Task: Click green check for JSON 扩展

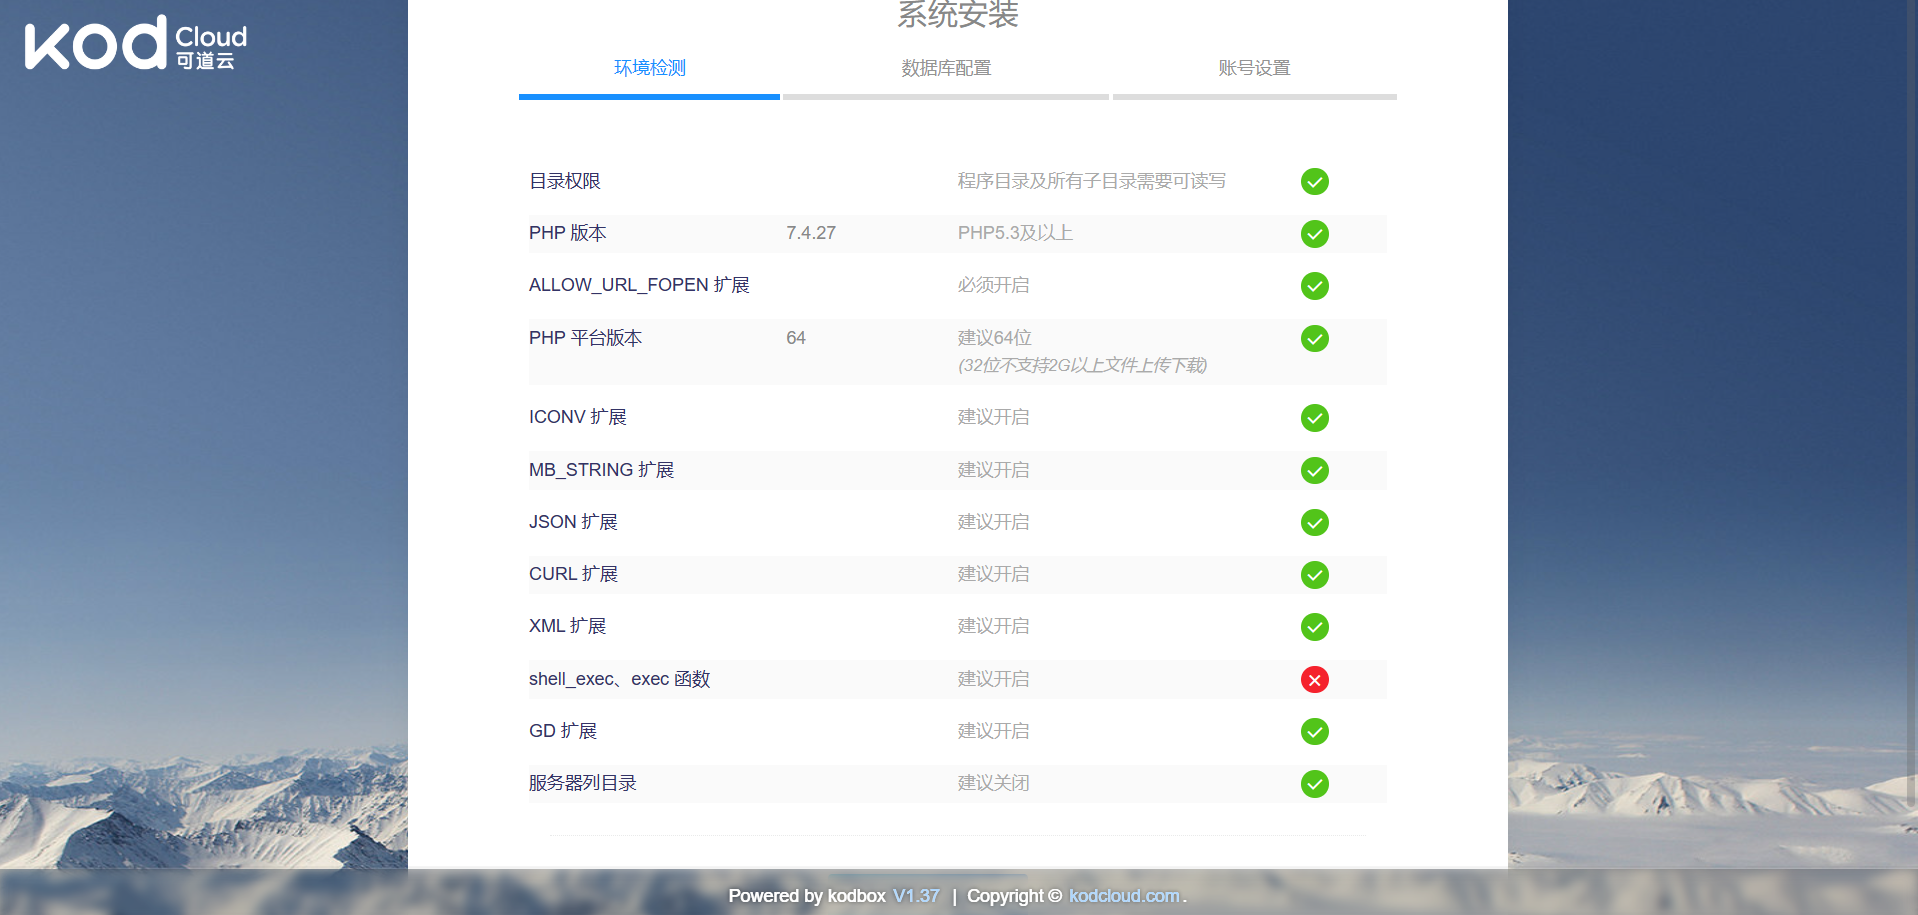Action: pos(1314,523)
